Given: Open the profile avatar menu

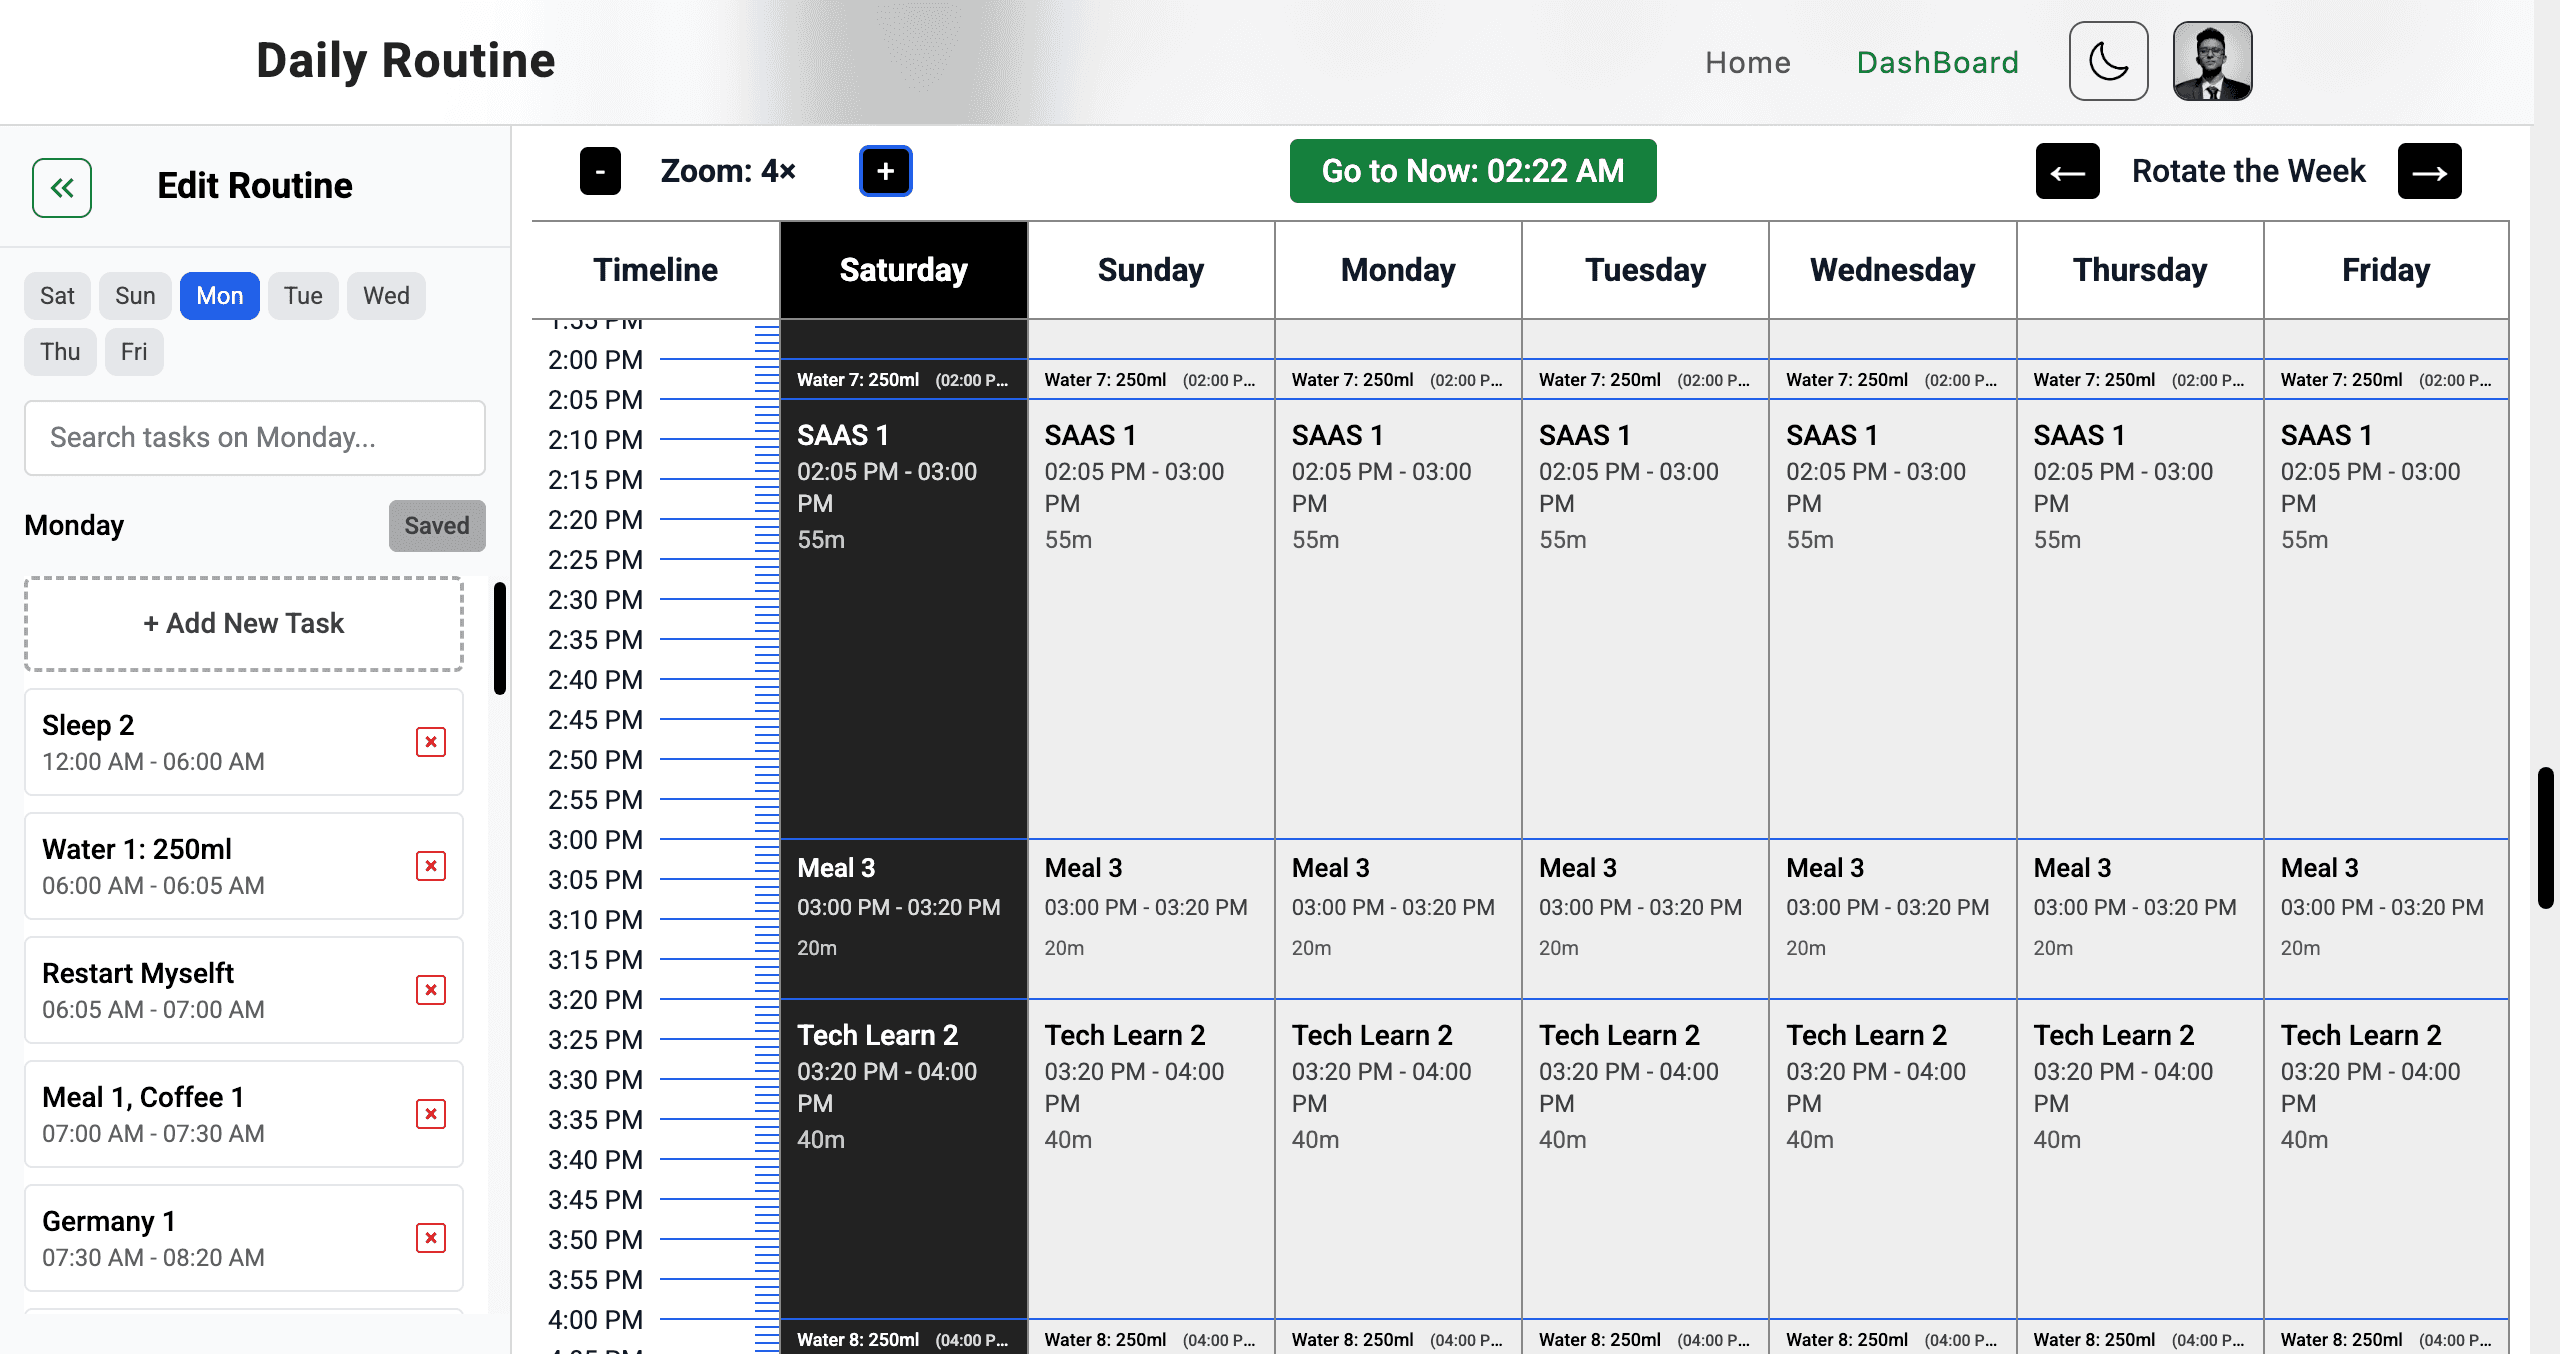Looking at the screenshot, I should click(2212, 60).
